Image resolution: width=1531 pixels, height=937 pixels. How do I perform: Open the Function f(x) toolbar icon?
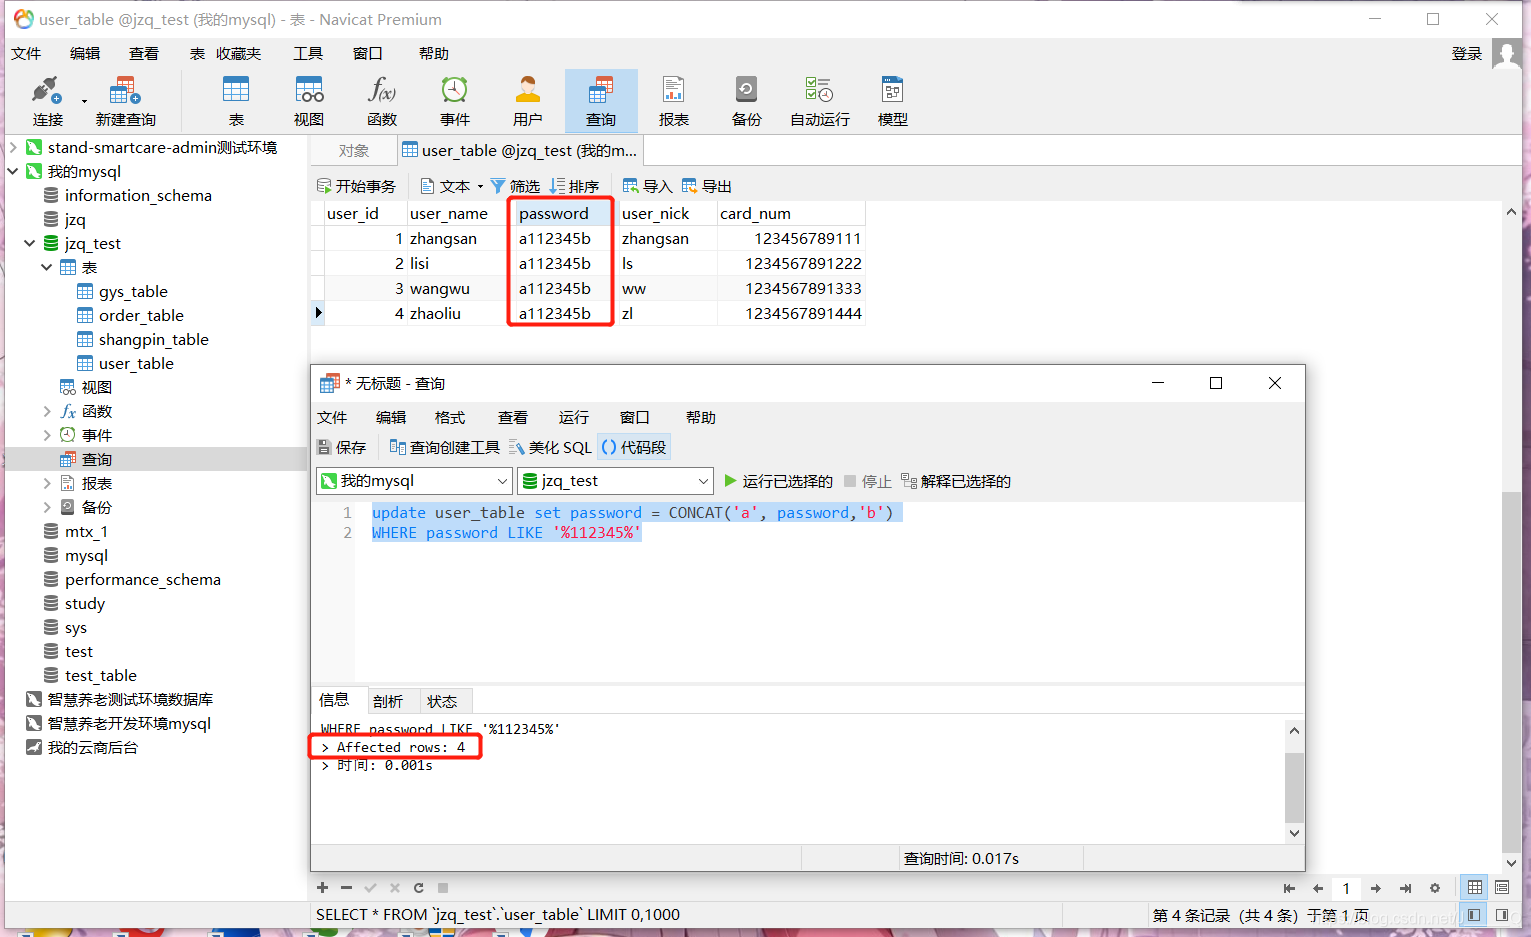pos(382,101)
